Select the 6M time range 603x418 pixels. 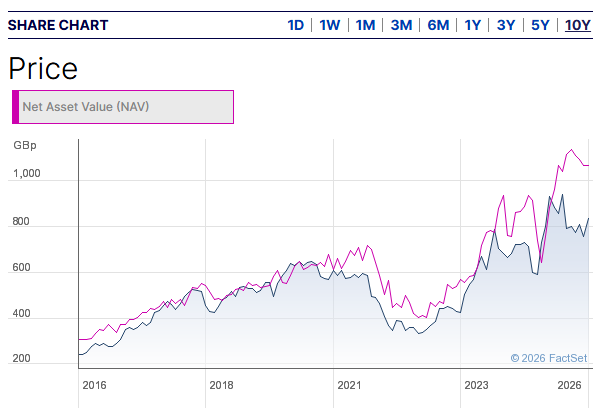[438, 25]
